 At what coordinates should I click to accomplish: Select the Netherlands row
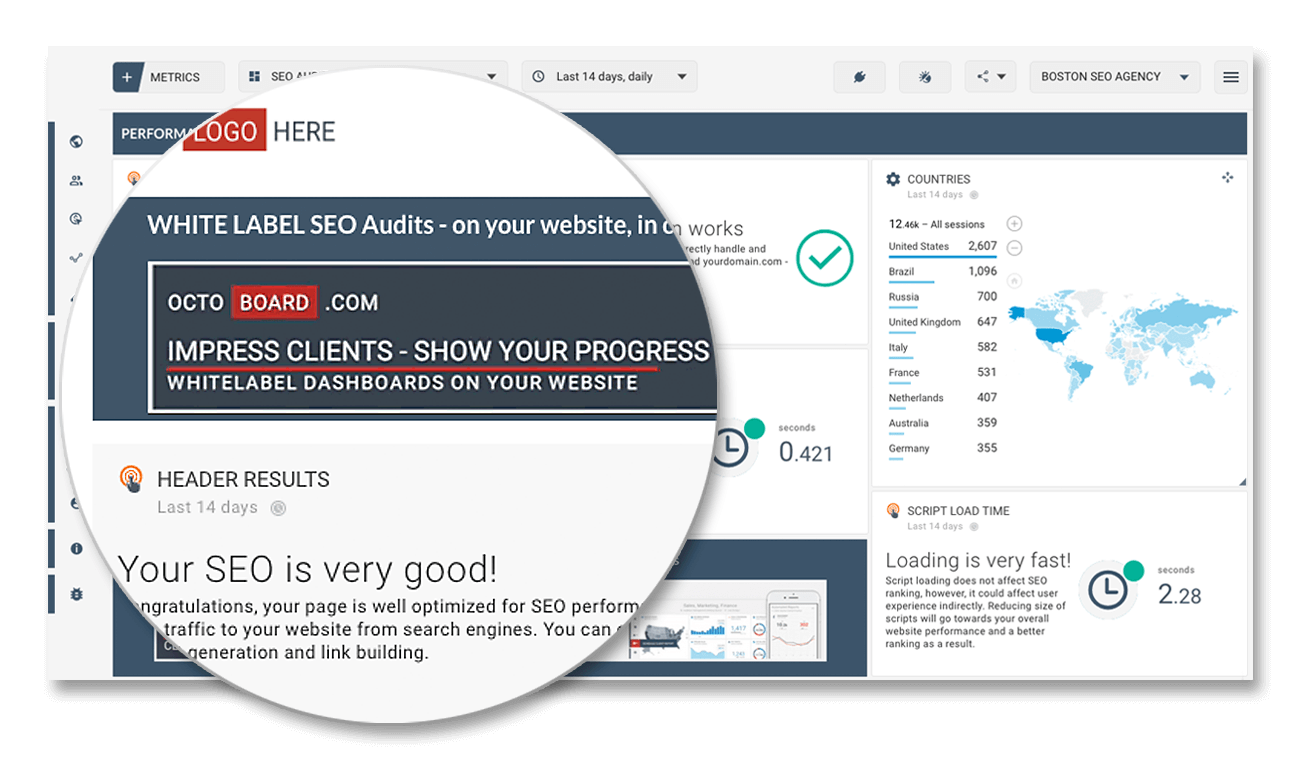[943, 398]
